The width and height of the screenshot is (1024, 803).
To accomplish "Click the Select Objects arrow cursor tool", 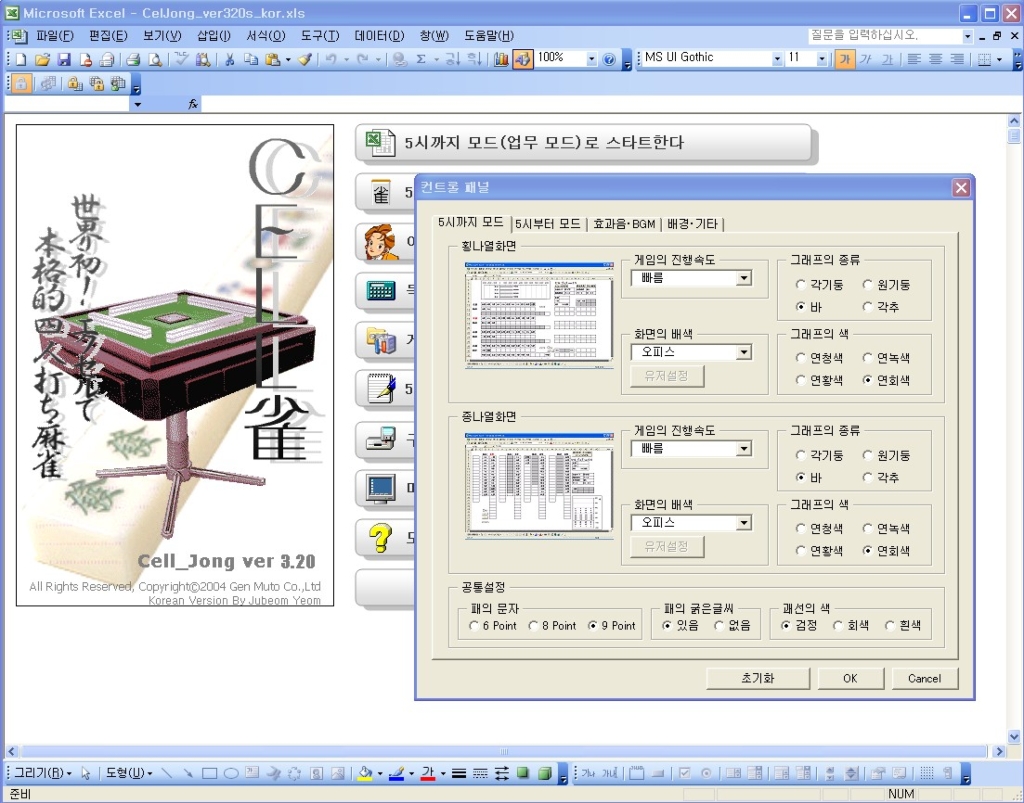I will point(86,774).
